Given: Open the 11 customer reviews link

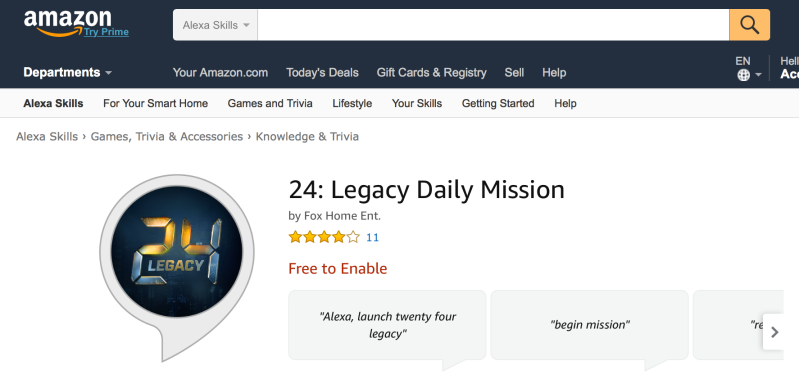Looking at the screenshot, I should (x=372, y=238).
